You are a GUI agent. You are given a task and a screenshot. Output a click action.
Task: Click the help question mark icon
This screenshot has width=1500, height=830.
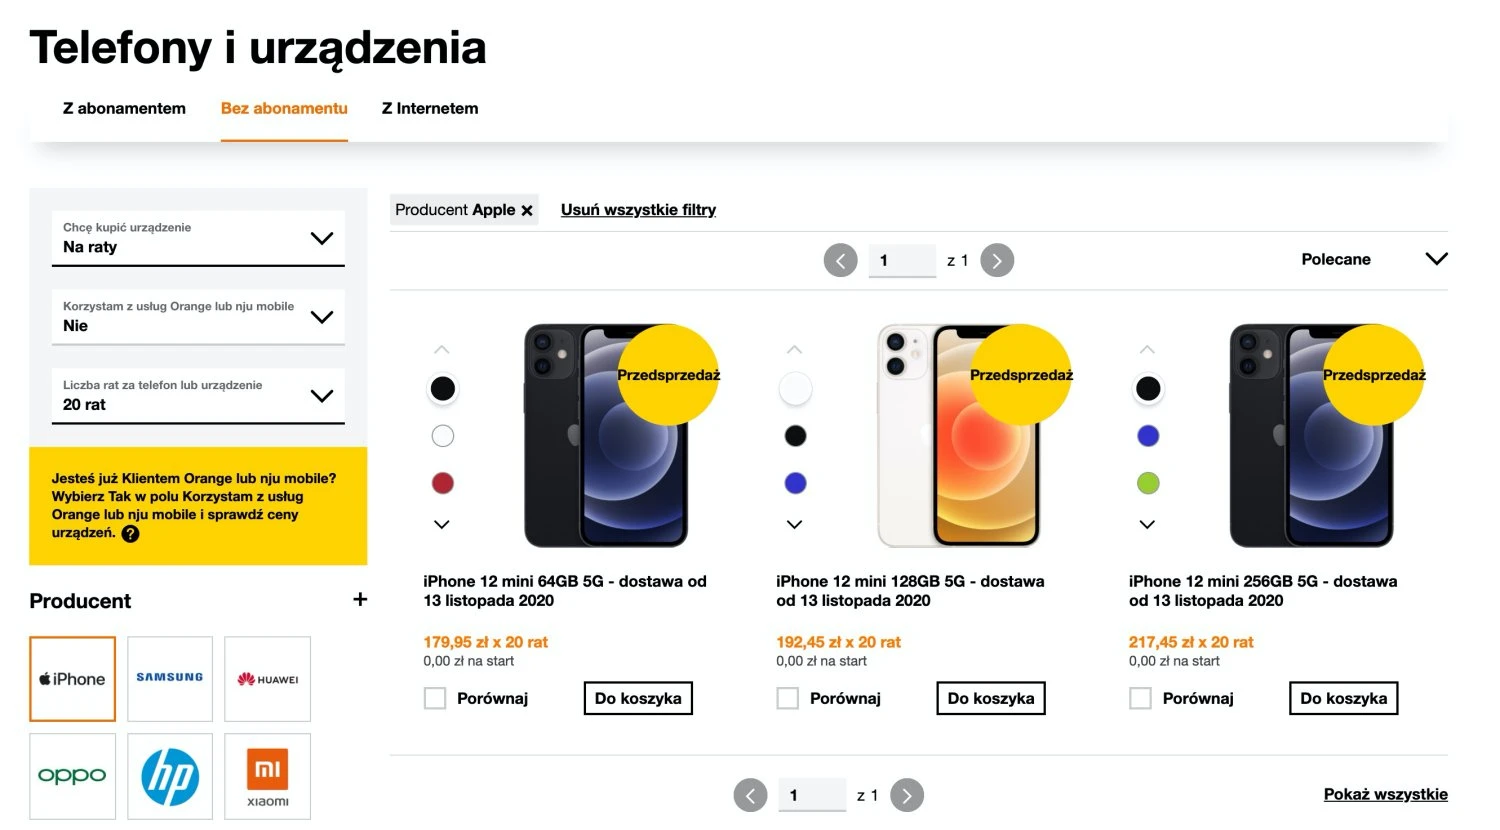tap(130, 533)
